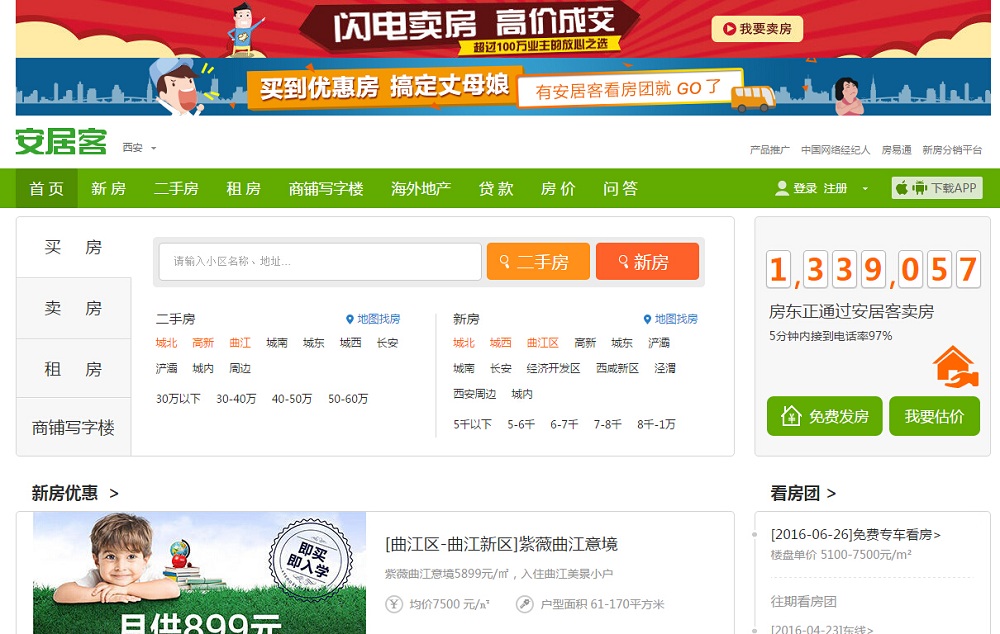
Task: Open the 二手房 nav menu item
Action: click(x=176, y=188)
